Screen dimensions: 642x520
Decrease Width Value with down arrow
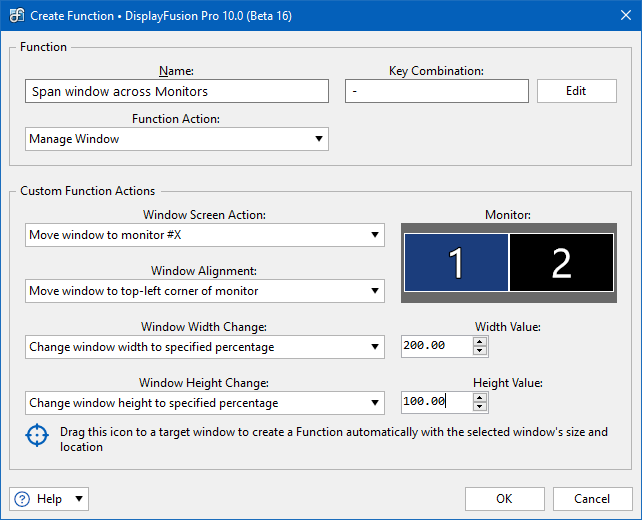(x=479, y=351)
